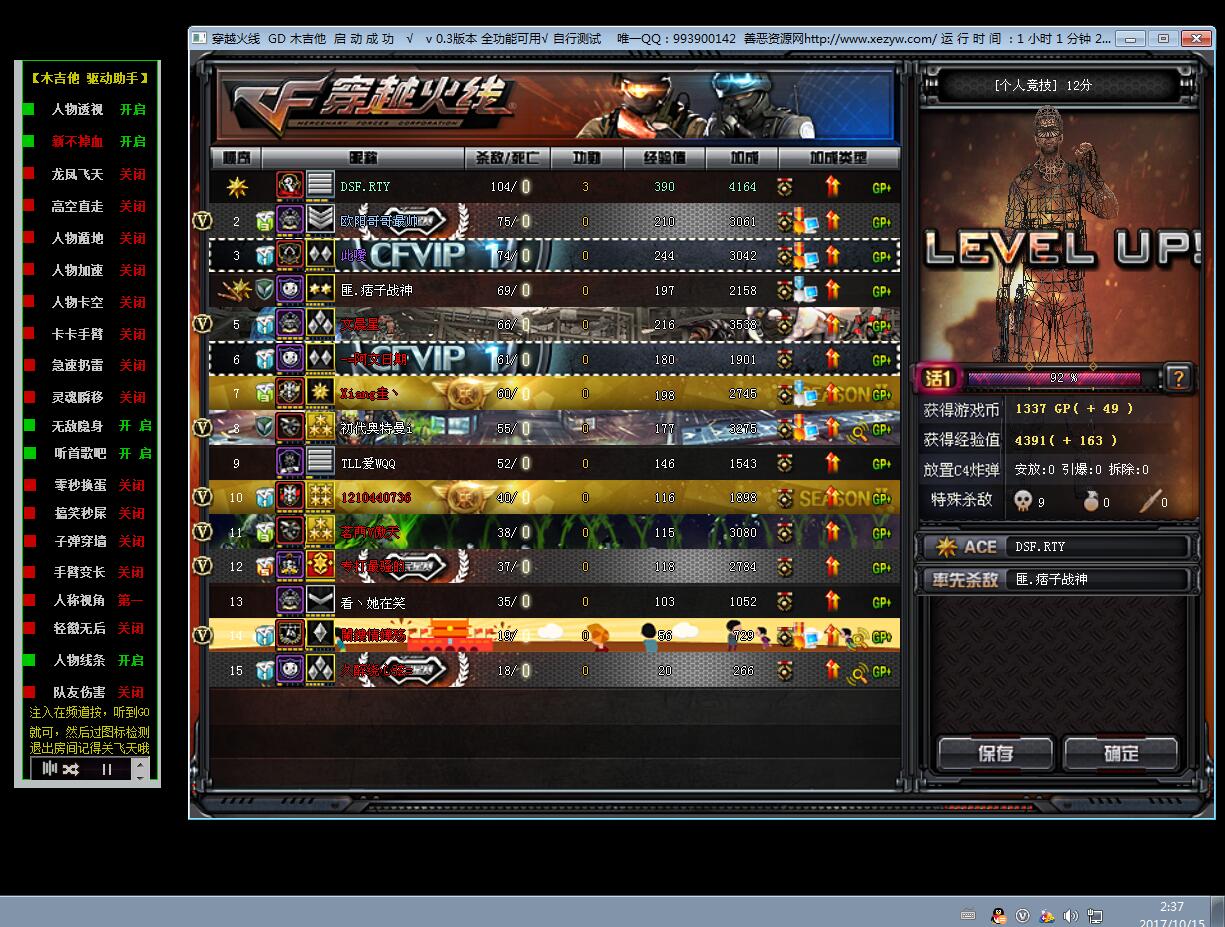
Task: Click the grenade kills icon
Action: (1091, 501)
